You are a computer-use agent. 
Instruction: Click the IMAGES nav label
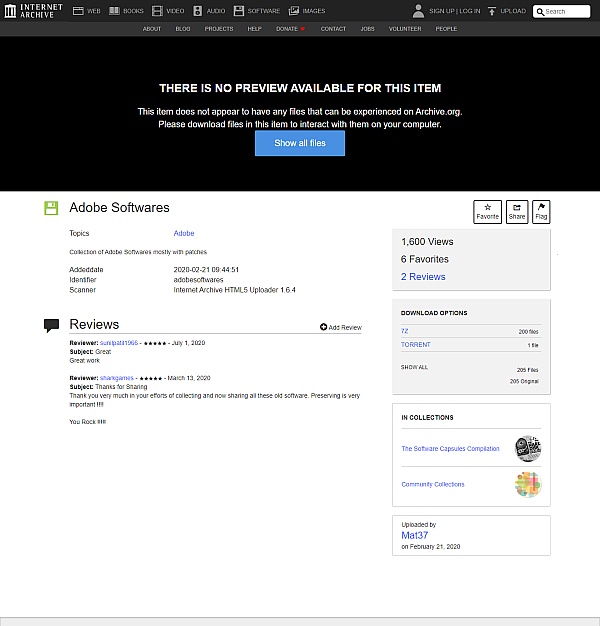click(314, 11)
